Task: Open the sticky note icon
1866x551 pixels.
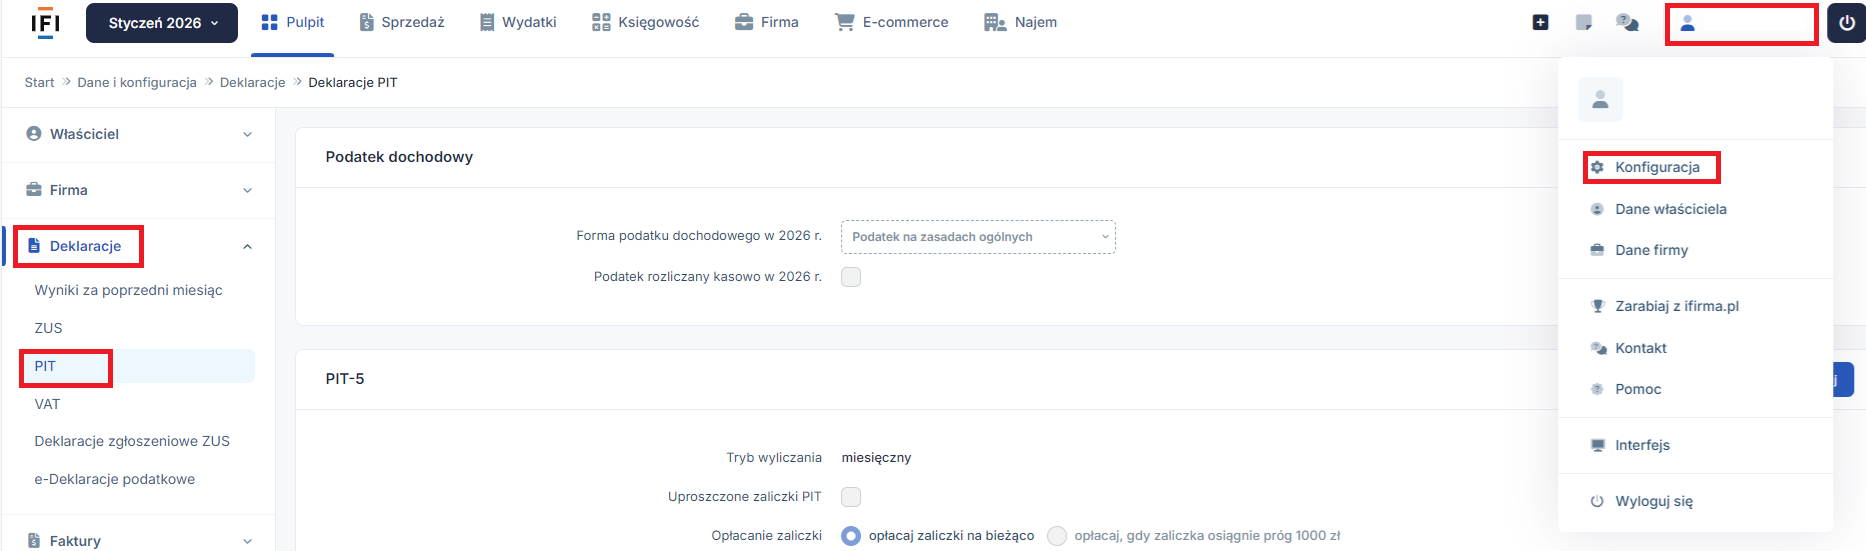Action: (x=1584, y=23)
